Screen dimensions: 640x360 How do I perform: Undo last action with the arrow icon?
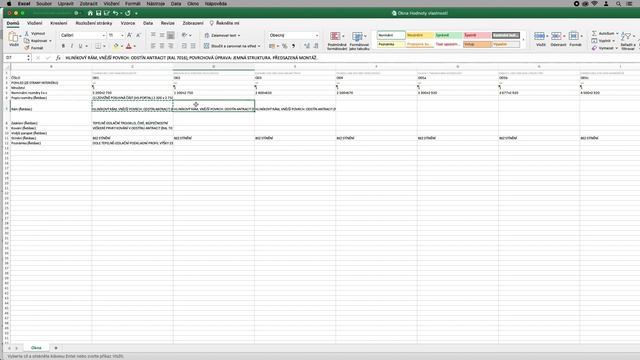116,13
